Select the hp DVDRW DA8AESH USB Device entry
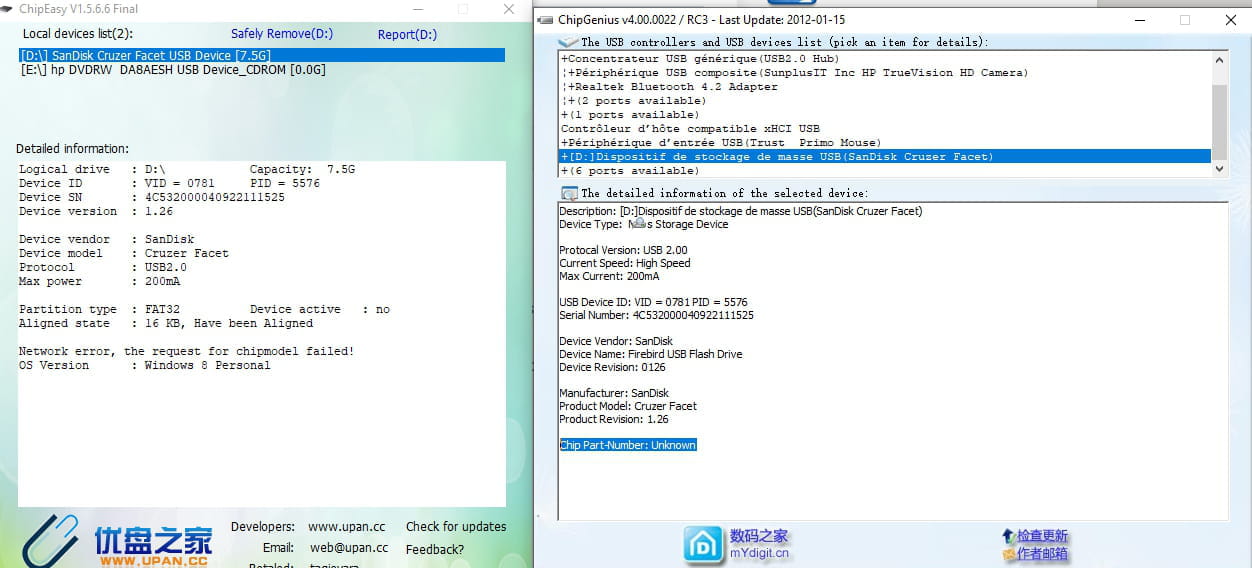Viewport: 1252px width, 568px height. click(x=173, y=70)
